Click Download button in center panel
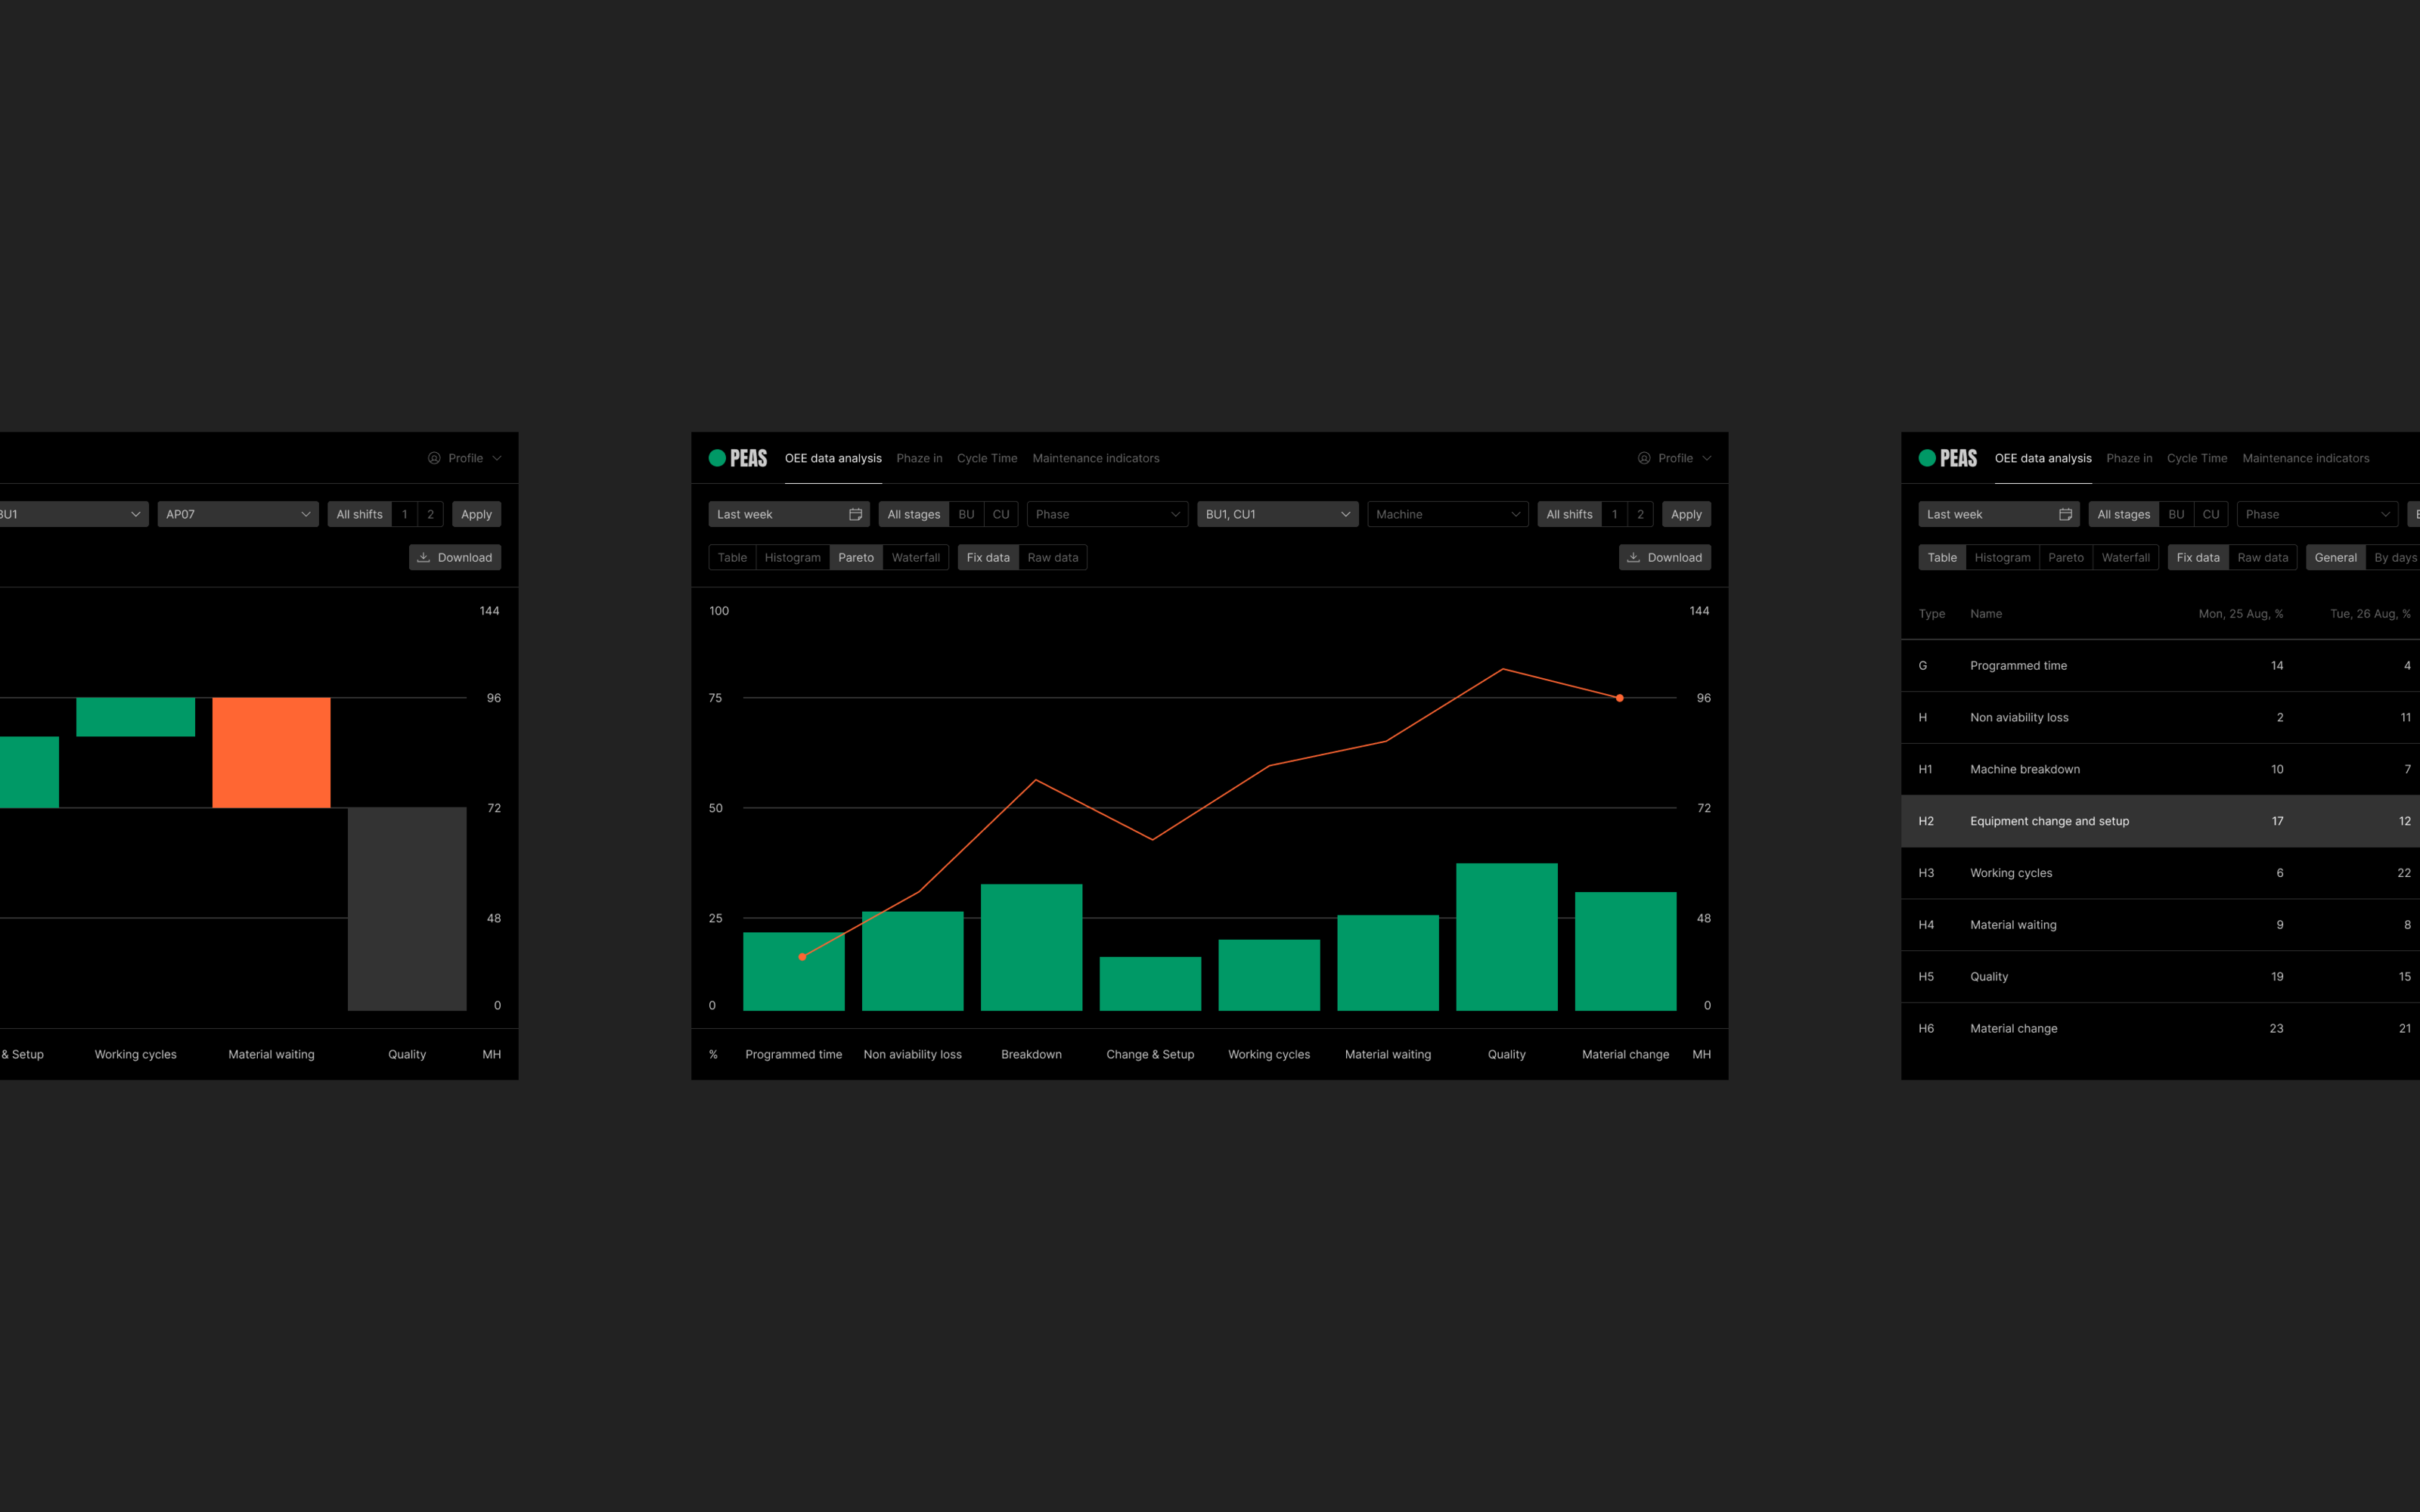 (x=1664, y=557)
